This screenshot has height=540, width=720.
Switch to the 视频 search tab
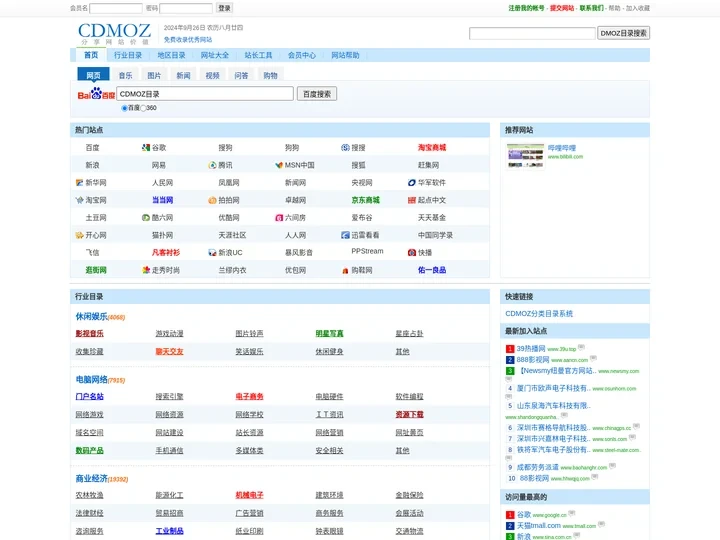pos(212,75)
